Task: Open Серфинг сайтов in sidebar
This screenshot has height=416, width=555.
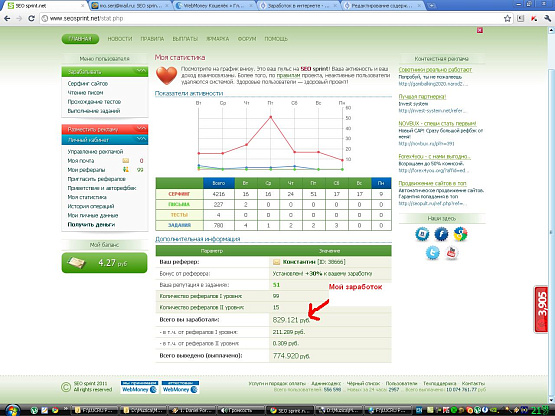Action: [88, 84]
